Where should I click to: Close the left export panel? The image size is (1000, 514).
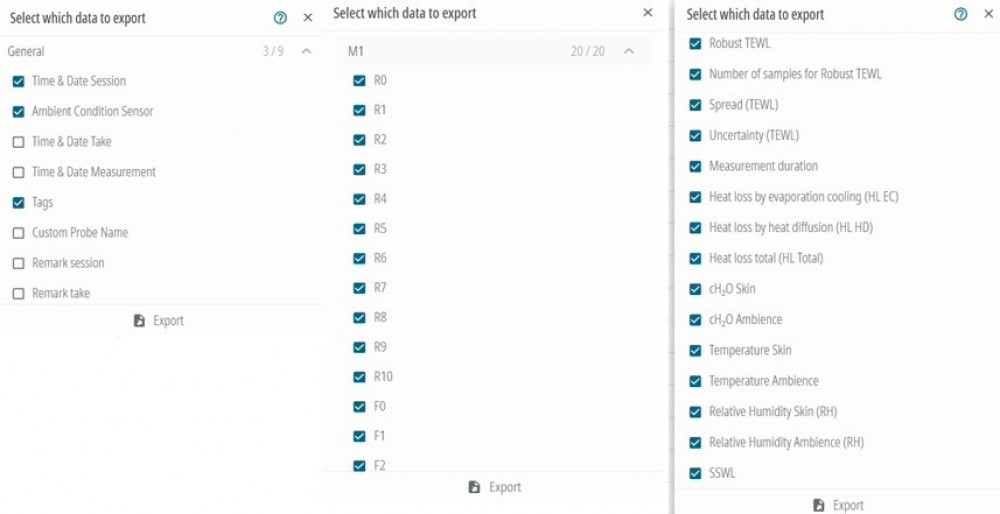click(x=308, y=18)
